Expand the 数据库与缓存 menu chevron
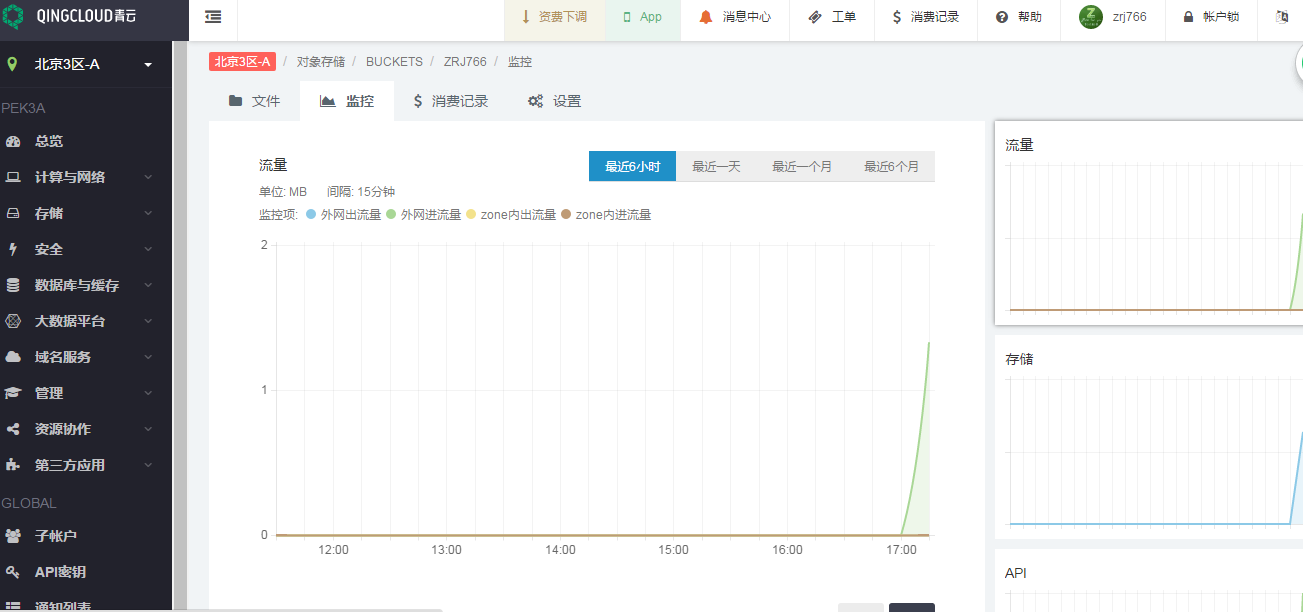Viewport: 1303px width, 612px height. (x=148, y=285)
